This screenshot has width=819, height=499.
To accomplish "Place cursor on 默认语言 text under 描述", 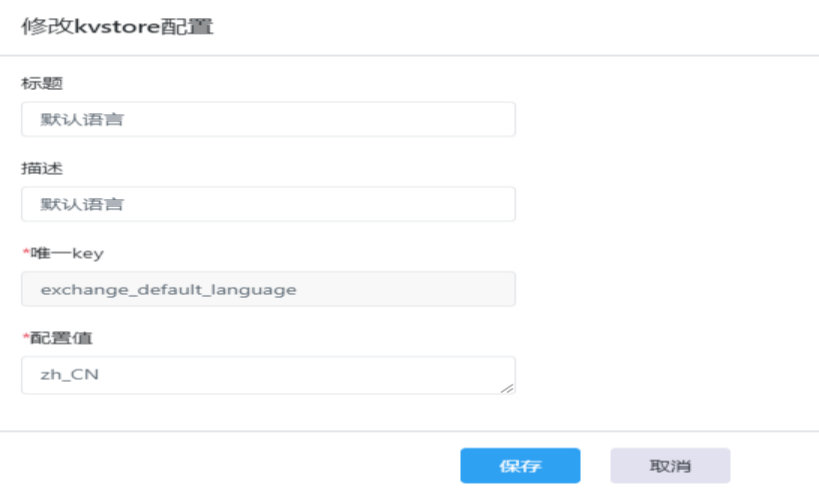I will click(82, 204).
